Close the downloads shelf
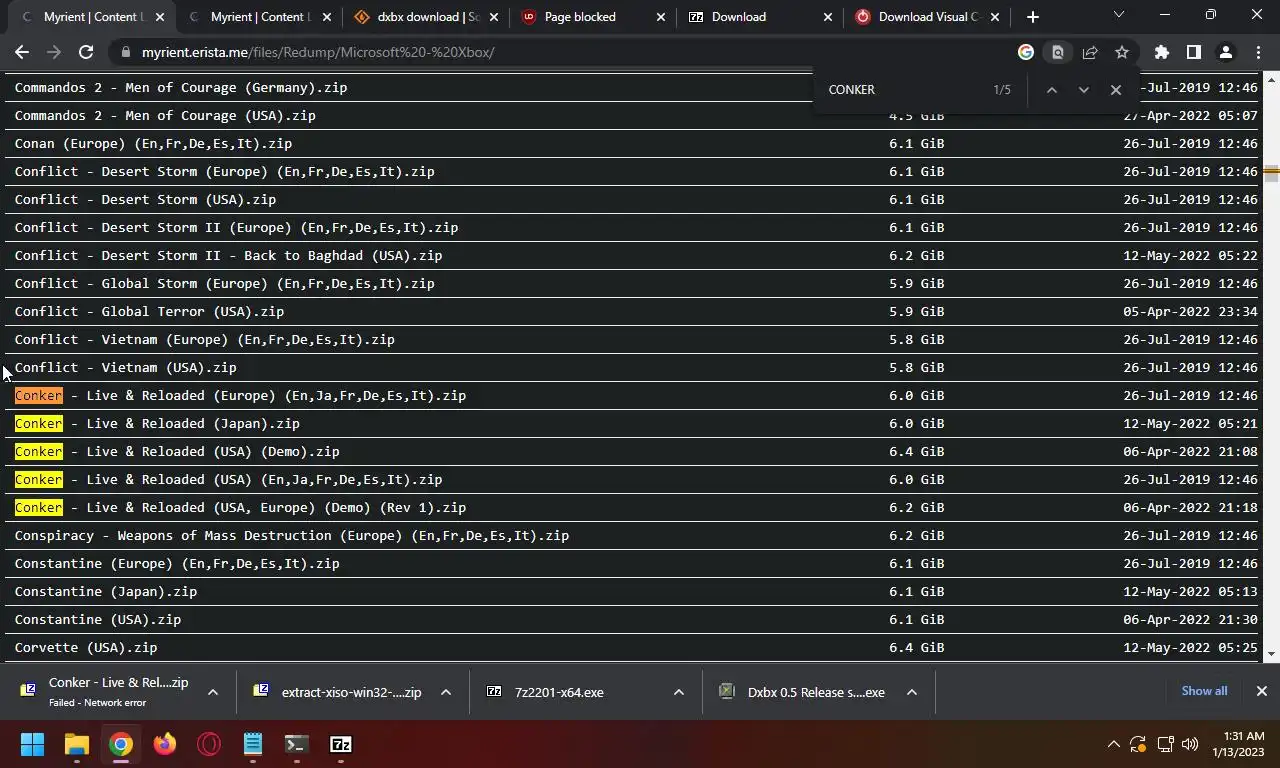The image size is (1280, 768). click(1262, 691)
